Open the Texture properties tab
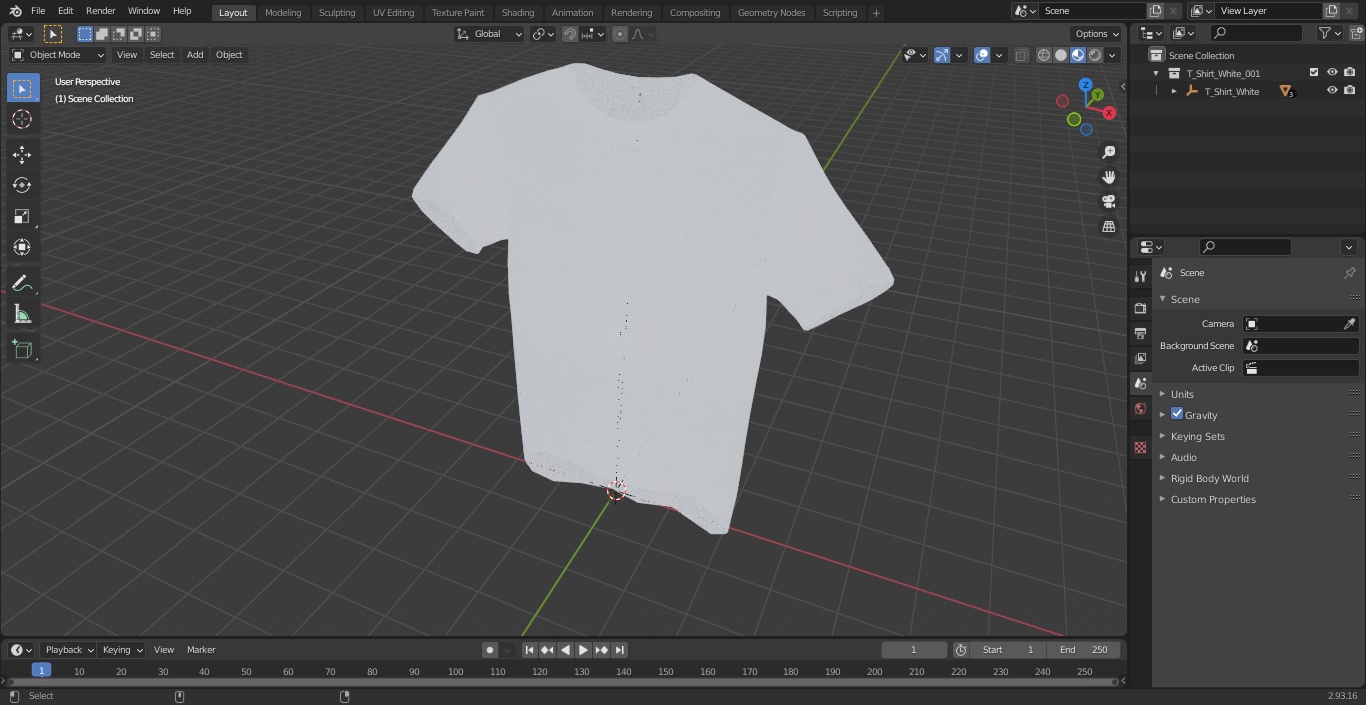 pyautogui.click(x=1140, y=448)
